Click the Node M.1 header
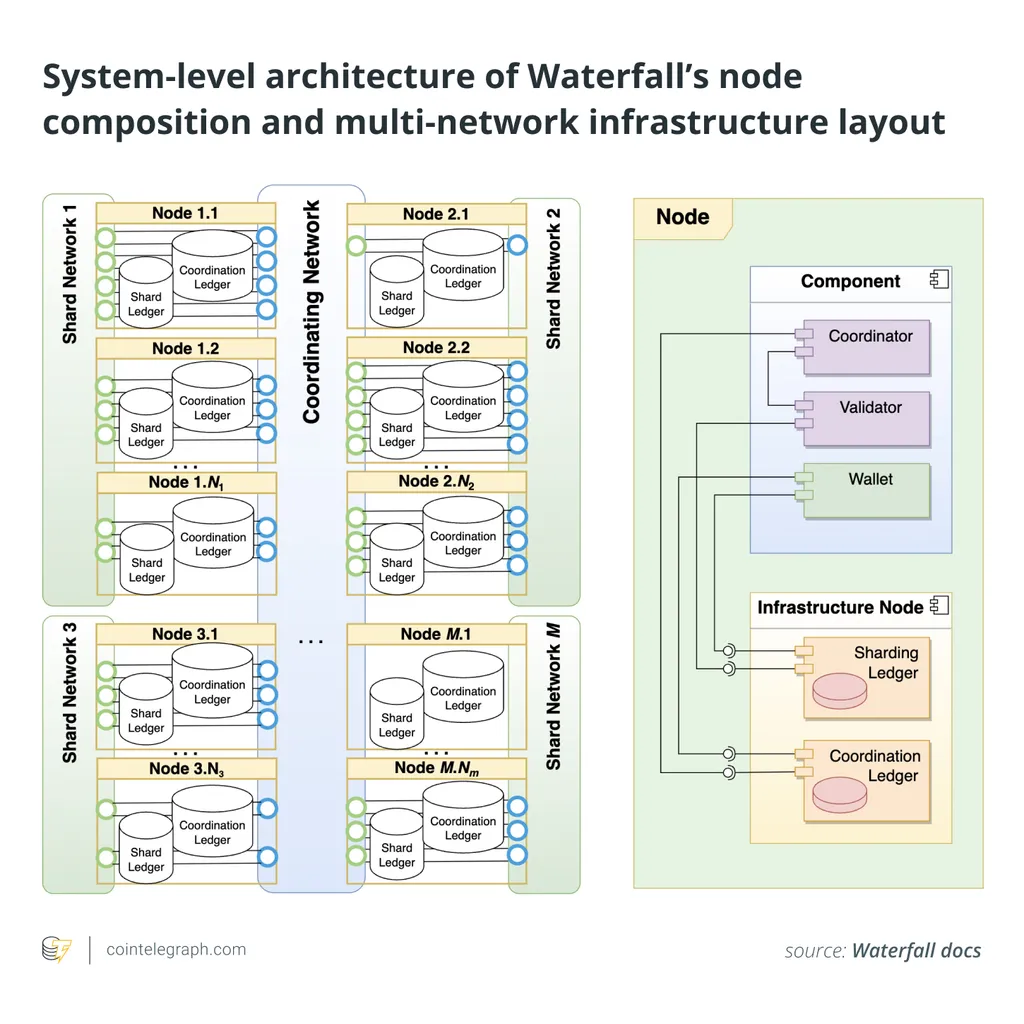The width and height of the screenshot is (1024, 1024). pos(436,634)
